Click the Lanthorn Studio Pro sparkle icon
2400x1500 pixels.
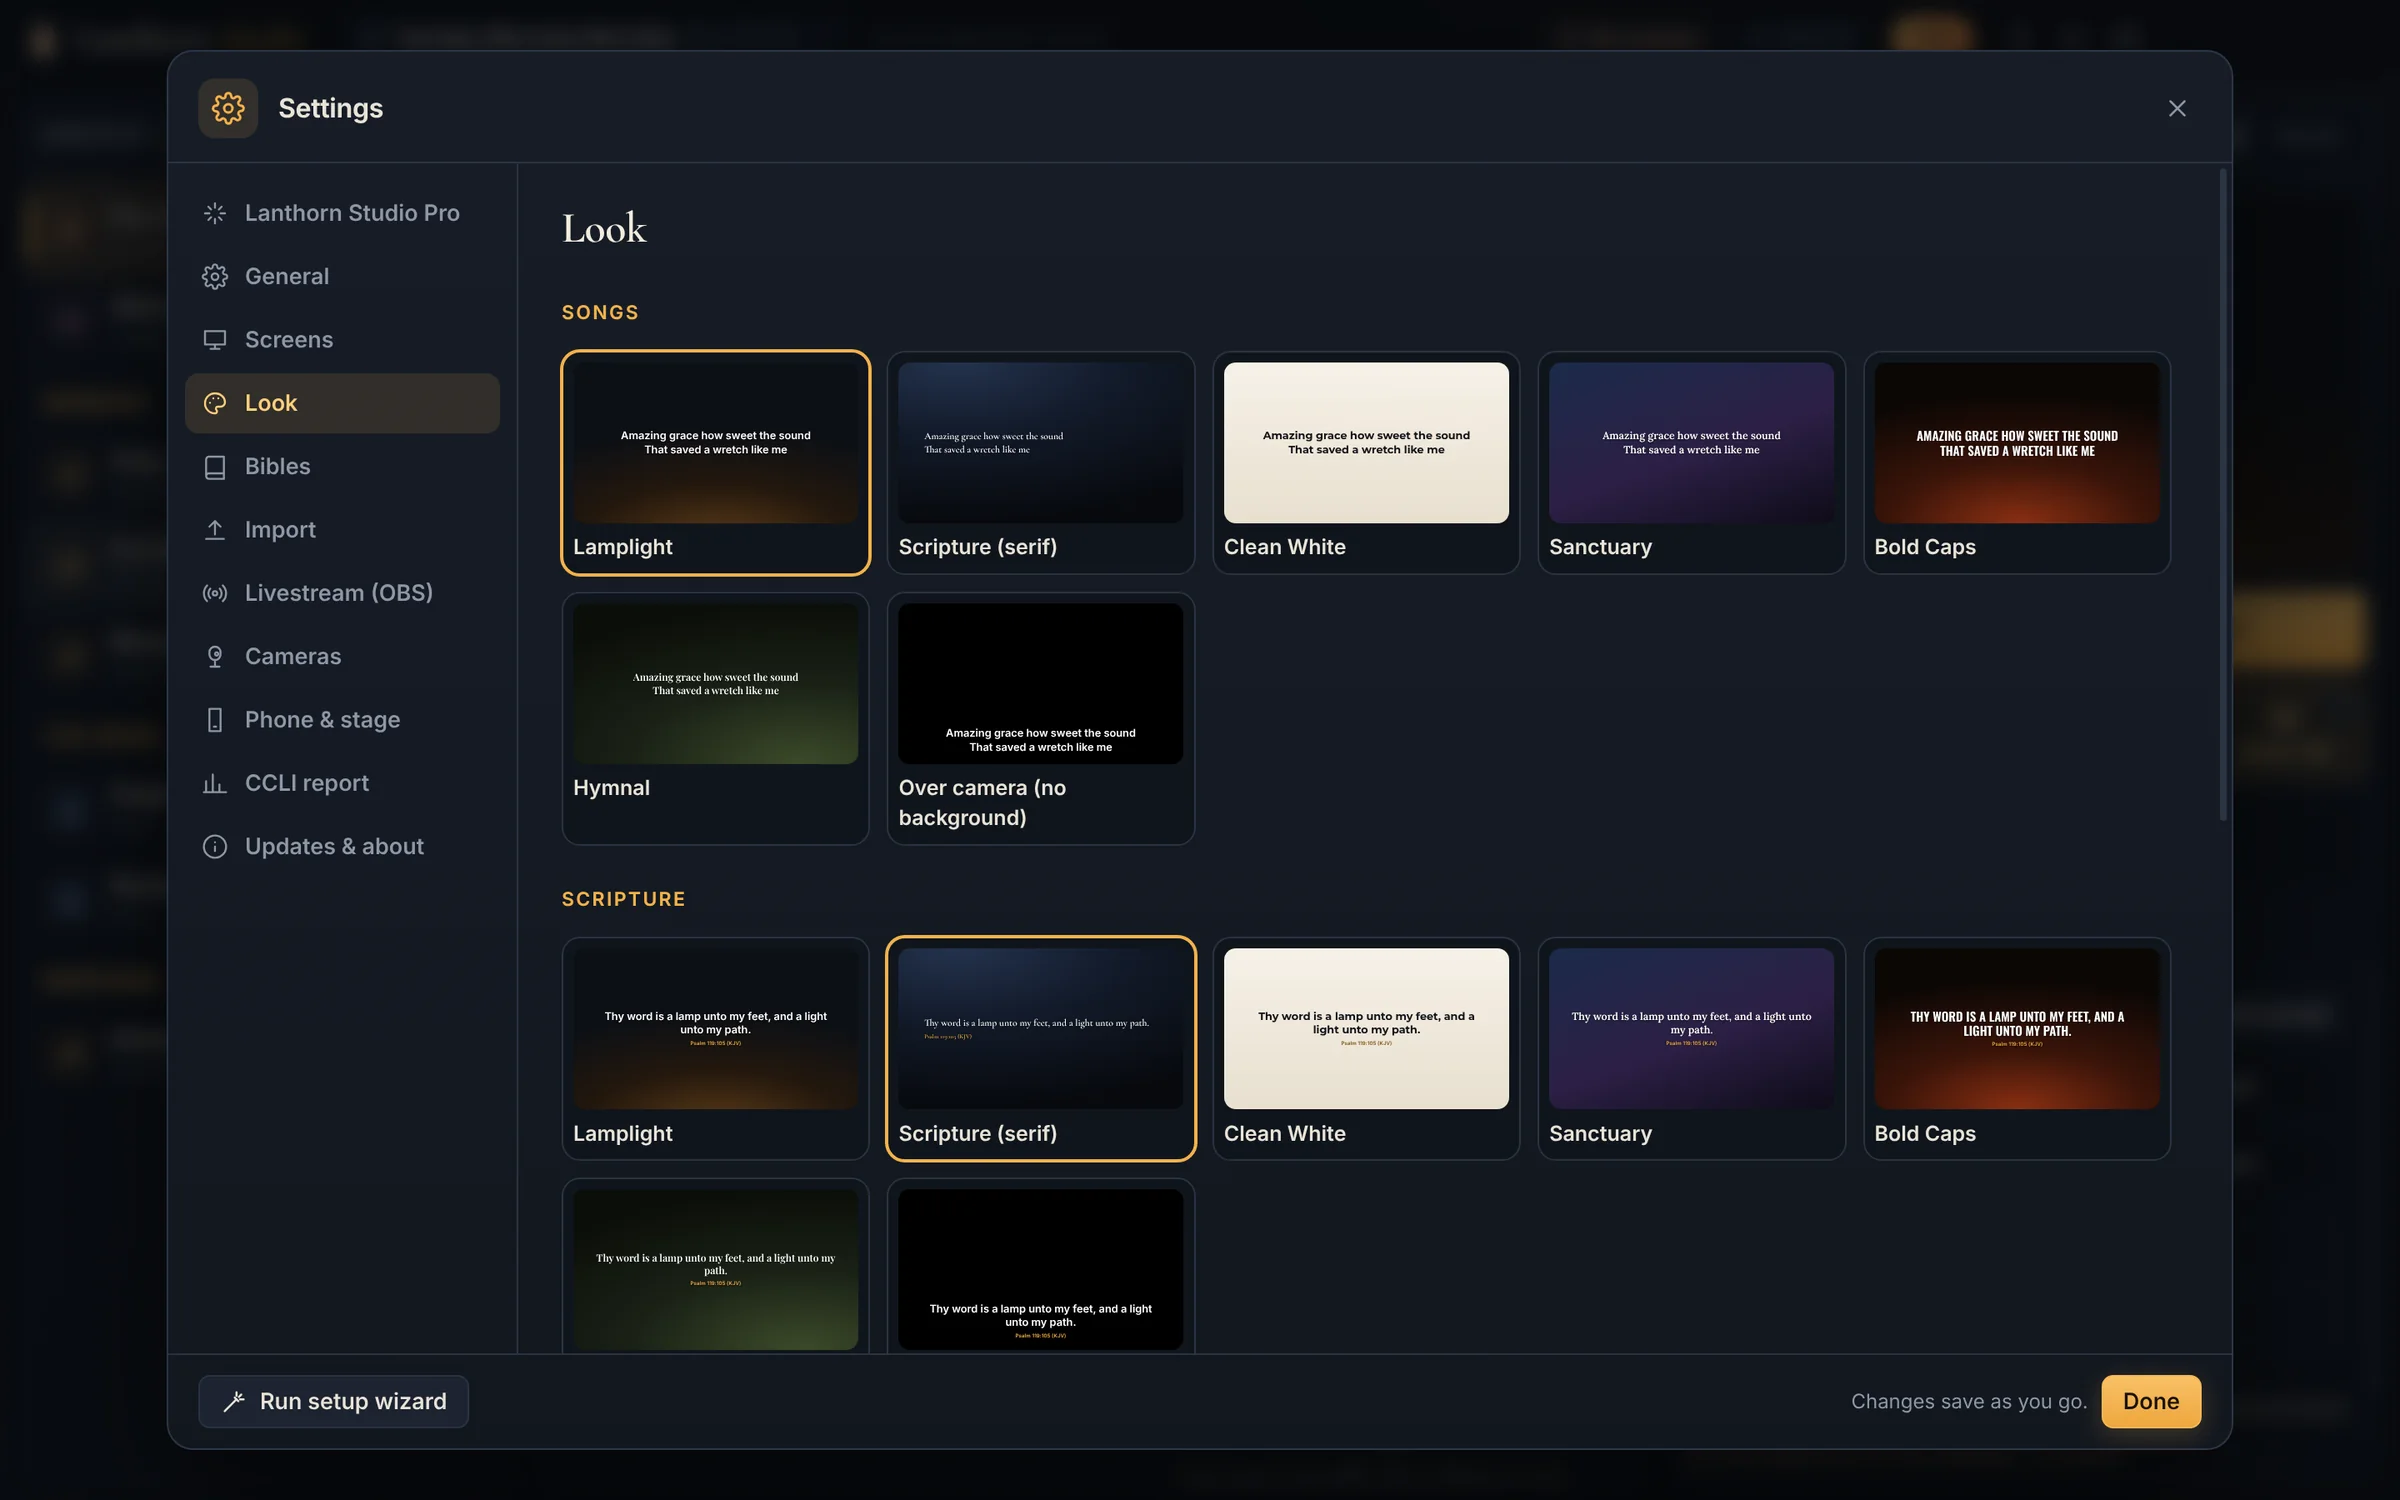[x=215, y=213]
